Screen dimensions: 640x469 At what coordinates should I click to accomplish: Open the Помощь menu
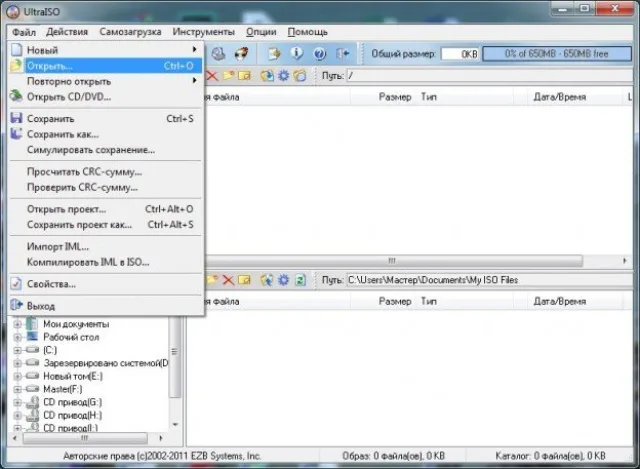[307, 32]
